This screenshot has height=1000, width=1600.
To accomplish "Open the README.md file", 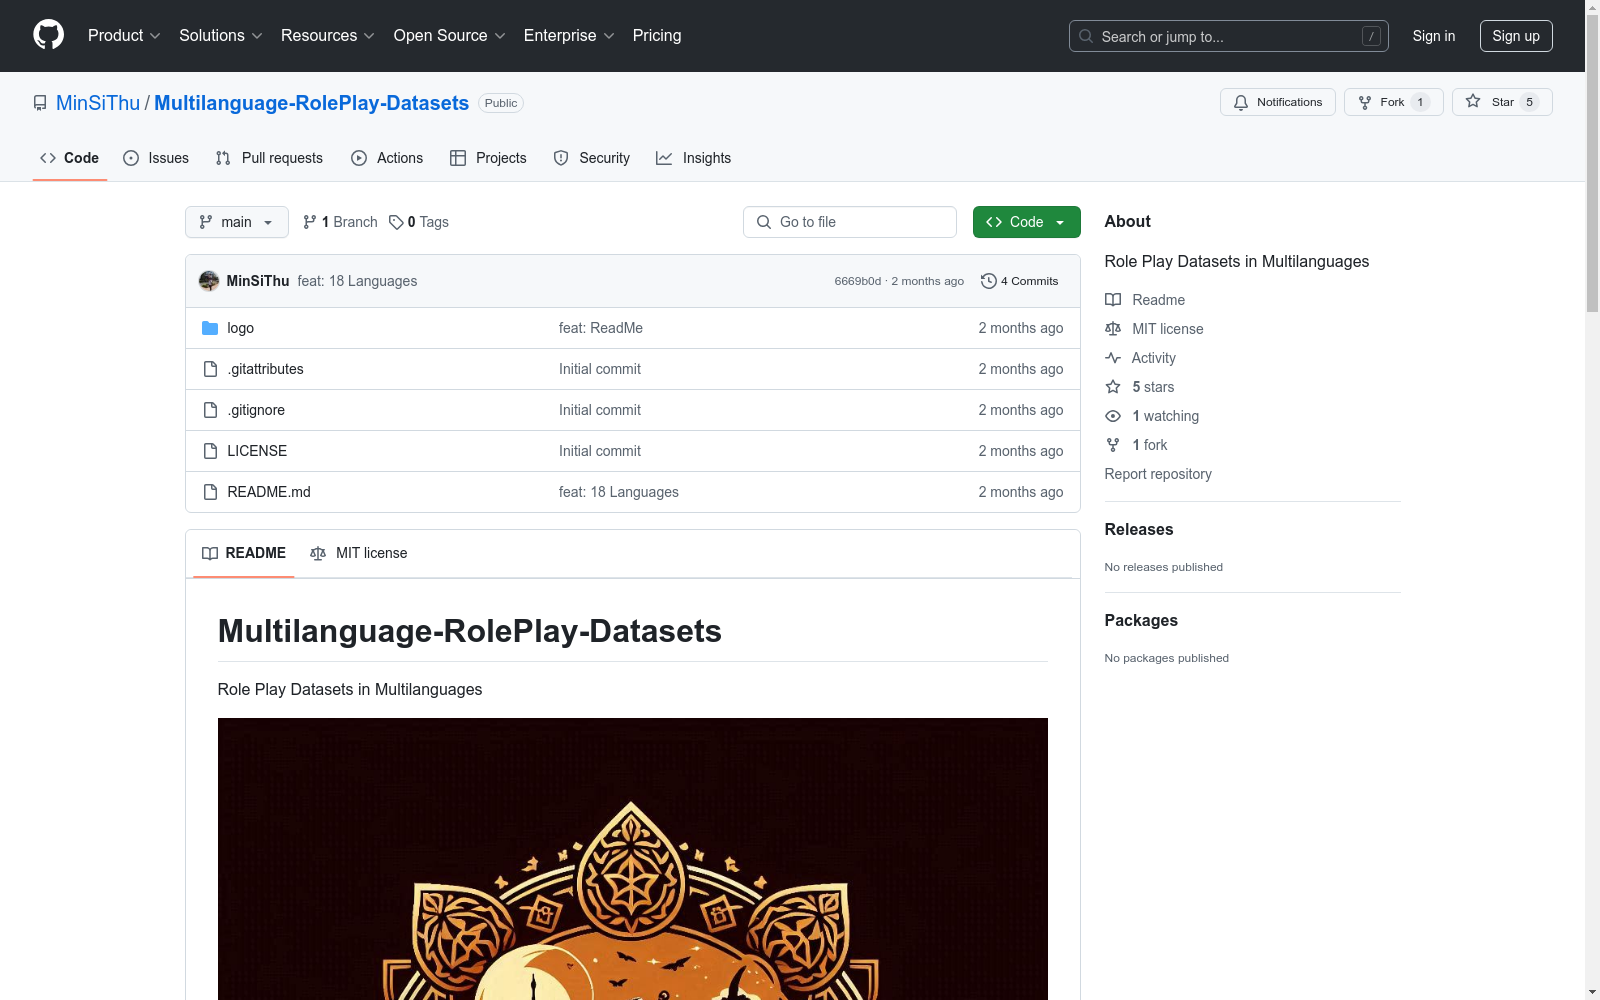I will tap(269, 492).
